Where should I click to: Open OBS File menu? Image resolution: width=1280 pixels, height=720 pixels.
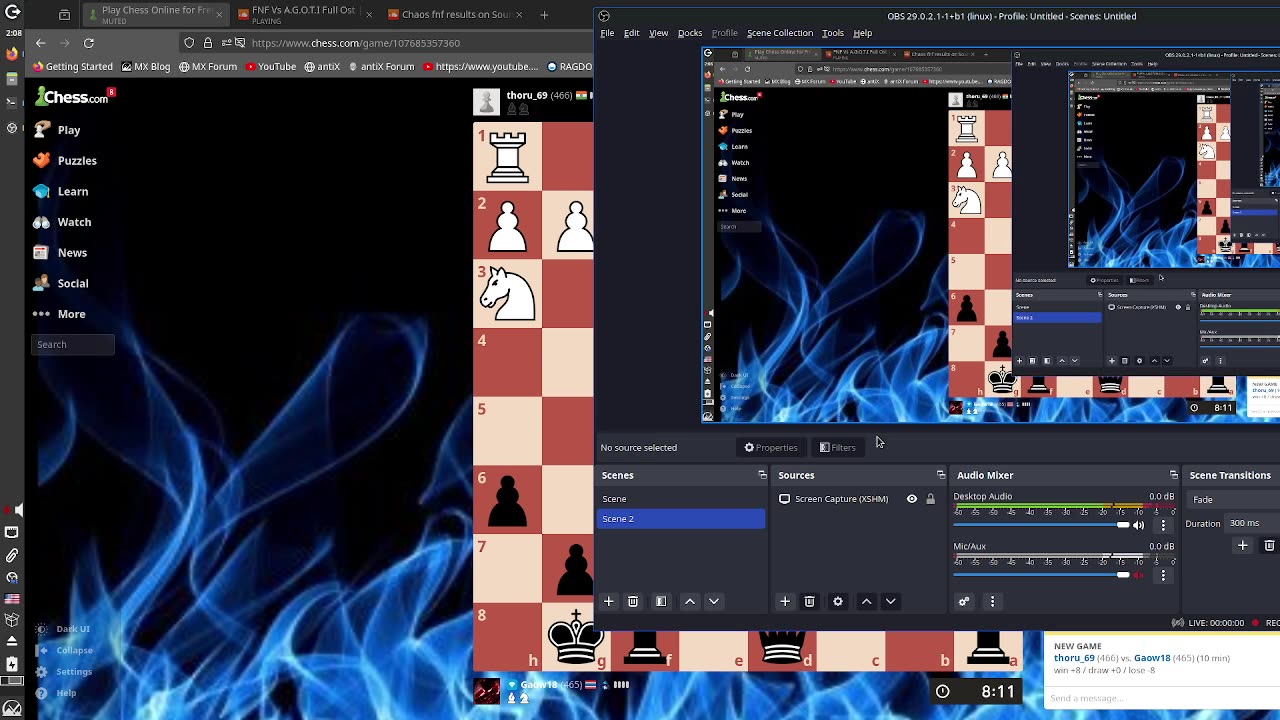[607, 33]
